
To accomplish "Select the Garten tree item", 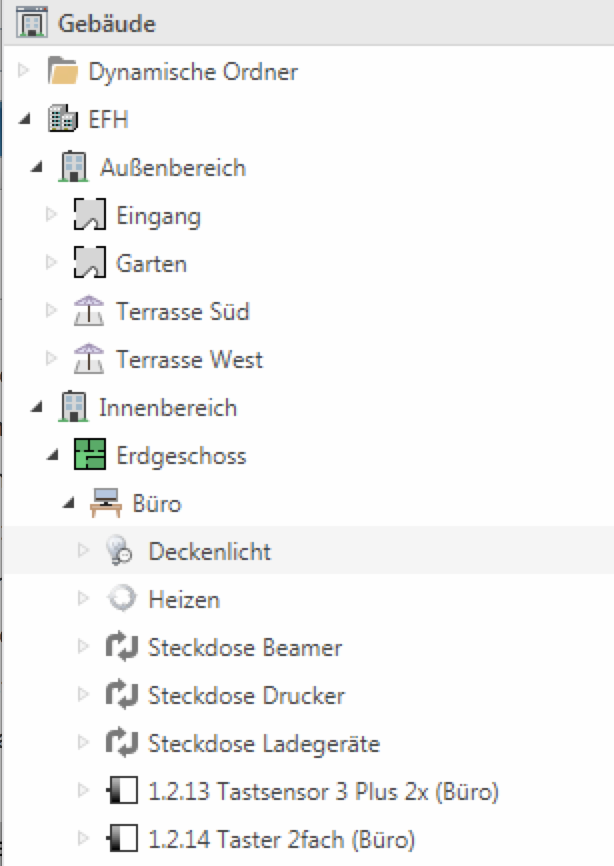I will (151, 264).
